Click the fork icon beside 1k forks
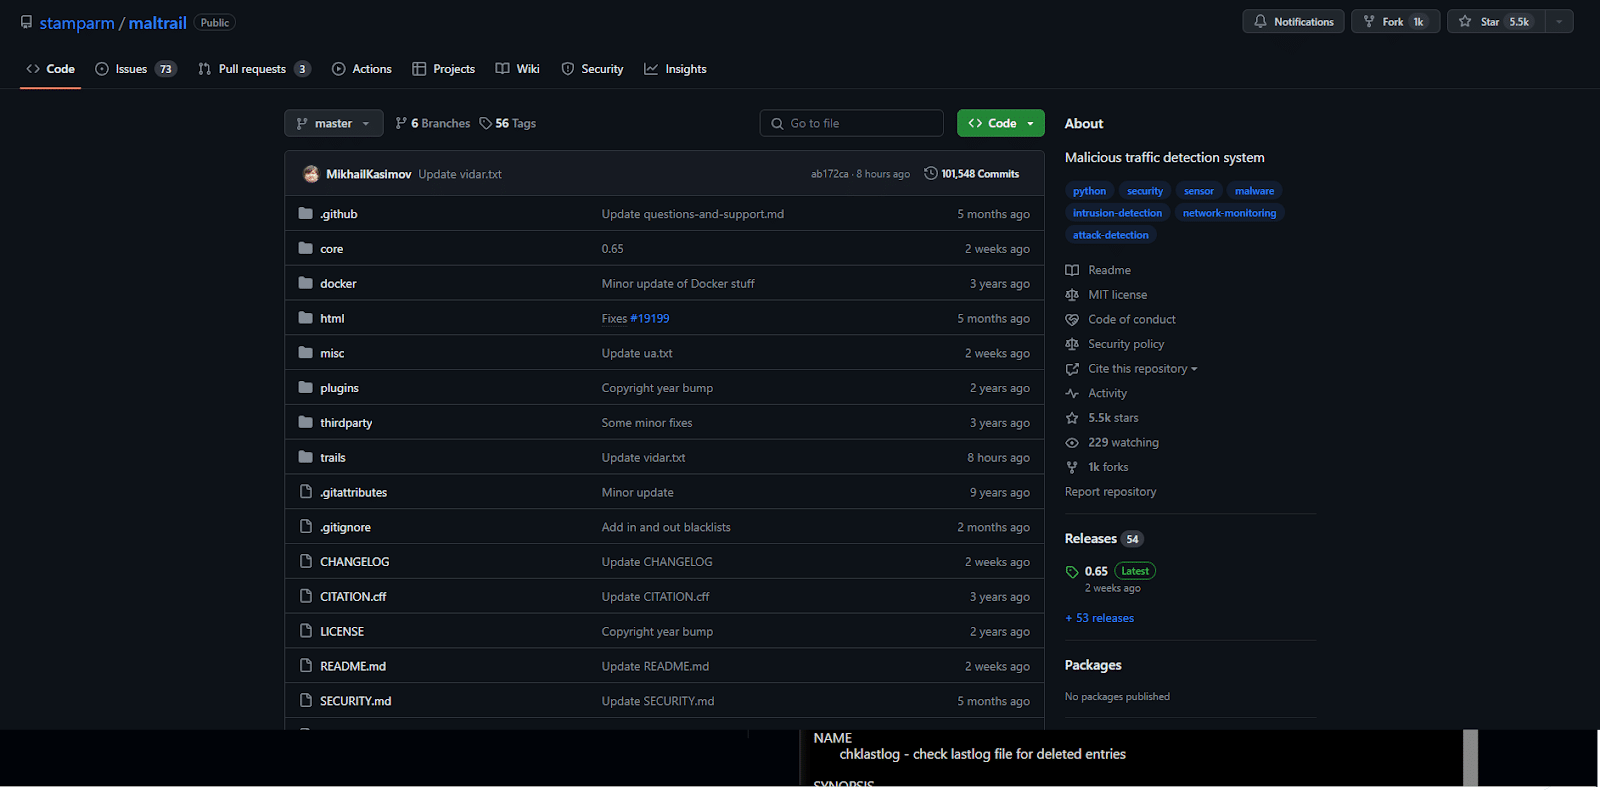The image size is (1600, 790). [x=1072, y=467]
